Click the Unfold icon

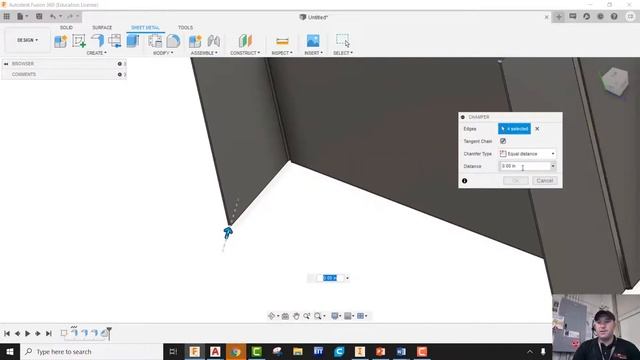pos(115,41)
